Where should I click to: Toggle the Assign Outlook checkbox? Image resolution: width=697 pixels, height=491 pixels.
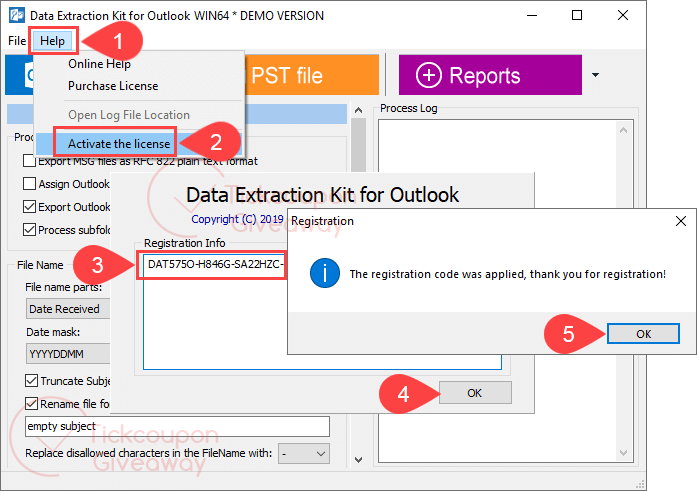tap(29, 184)
